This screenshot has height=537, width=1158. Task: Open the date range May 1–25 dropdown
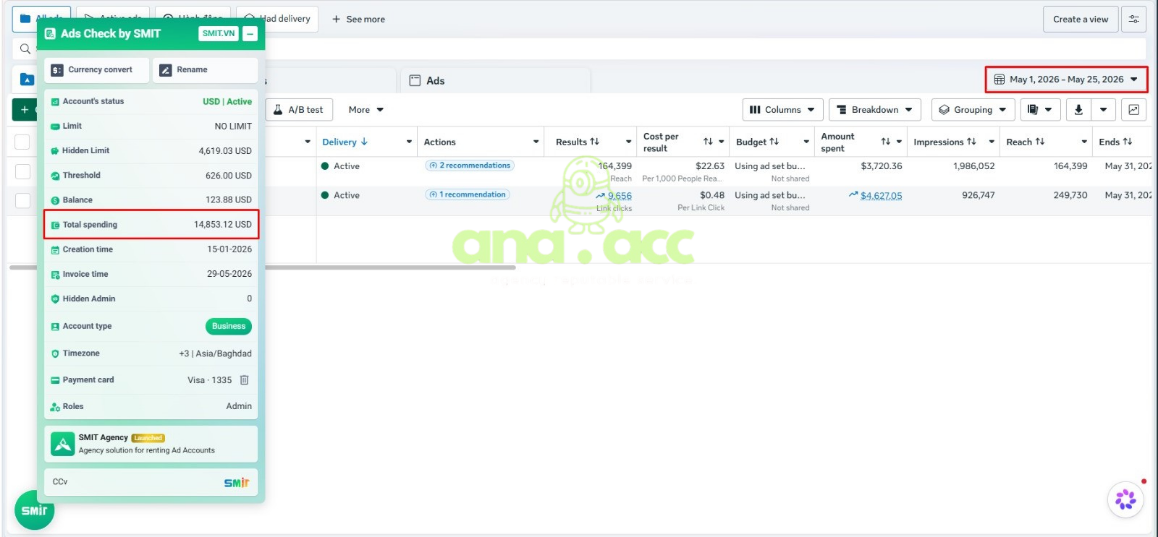[x=1066, y=79]
